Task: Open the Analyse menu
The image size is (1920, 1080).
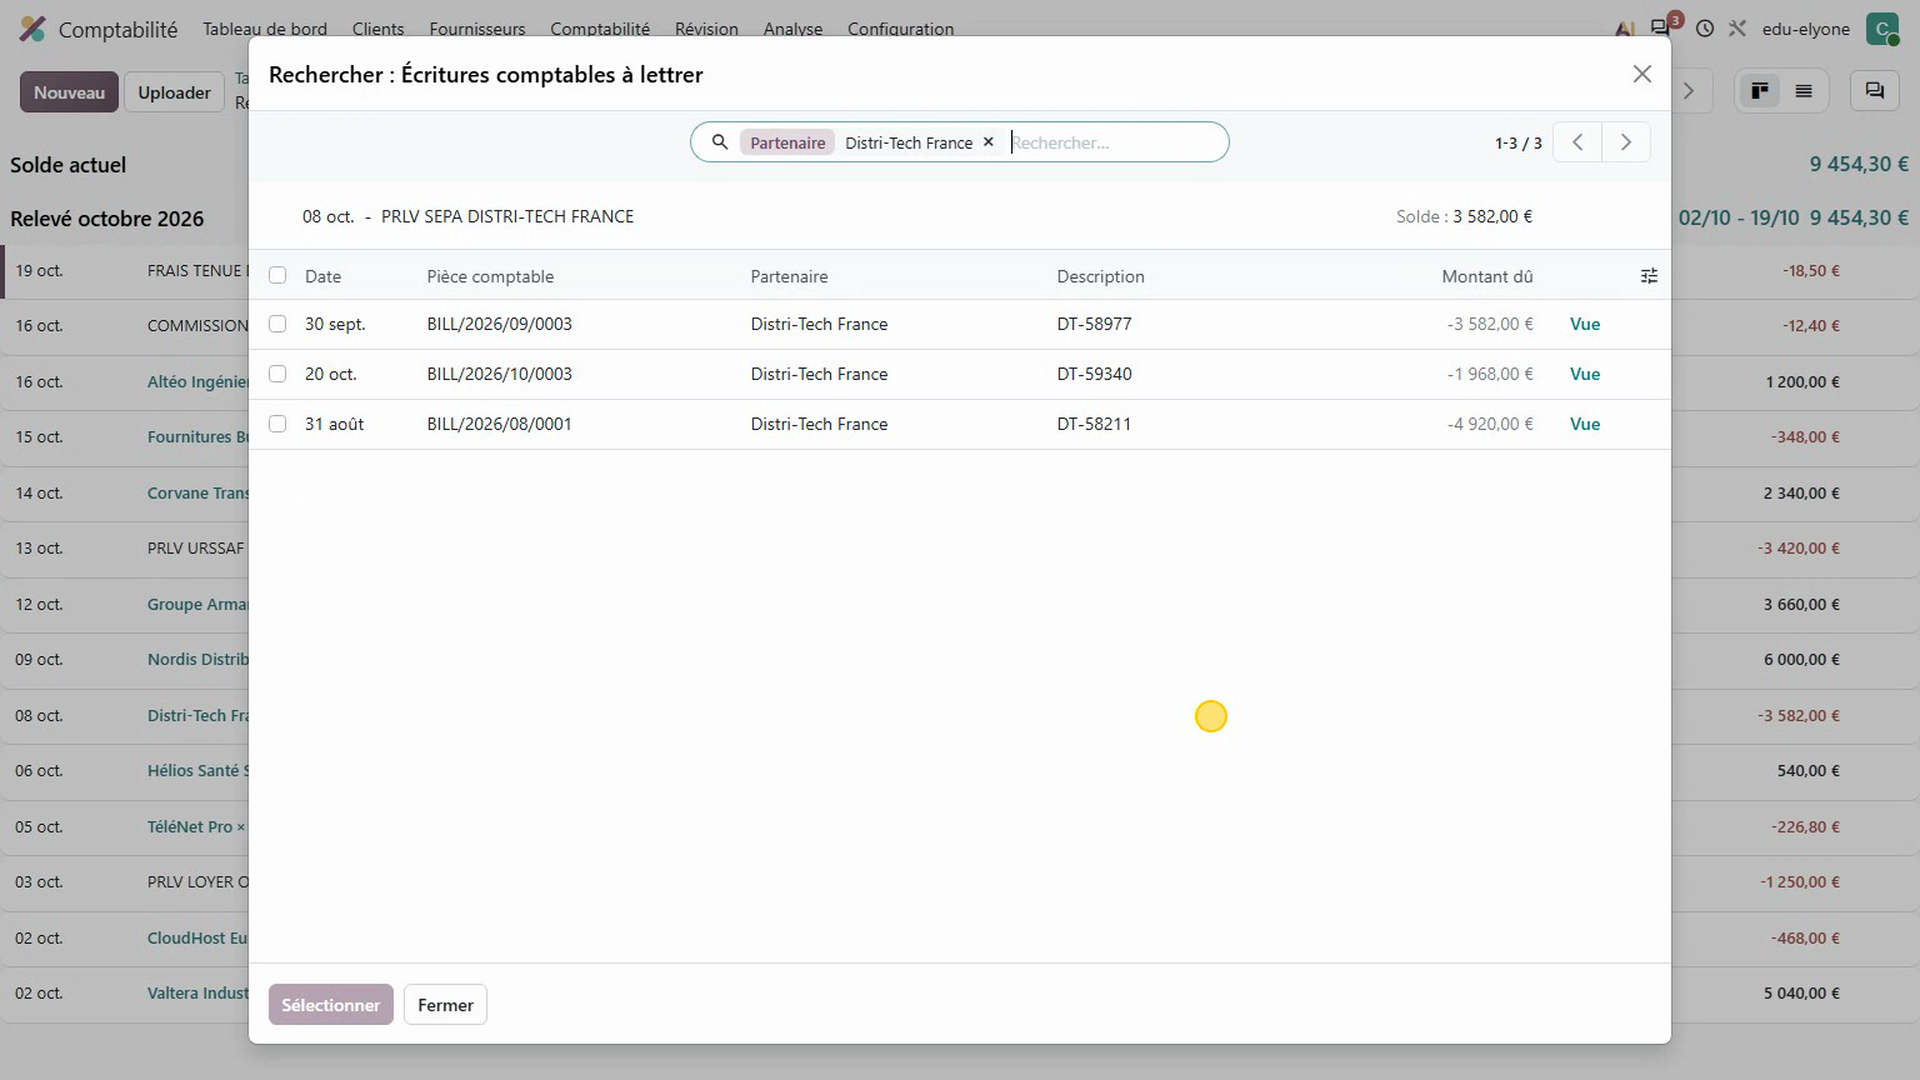Action: 793,29
